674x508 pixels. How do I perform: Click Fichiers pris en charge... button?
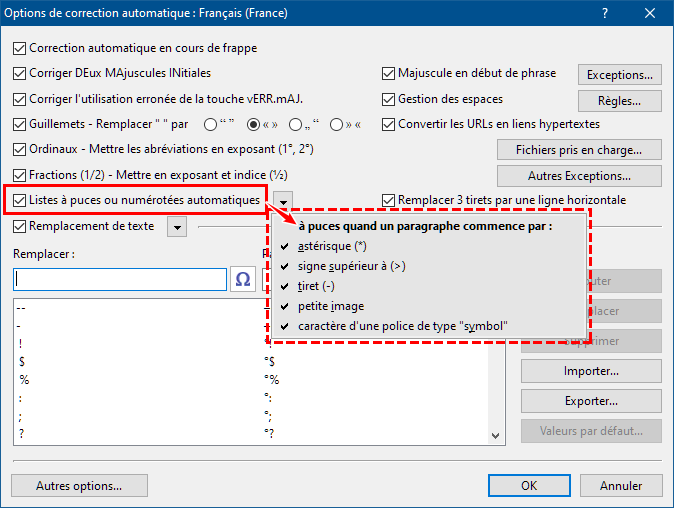[x=580, y=150]
